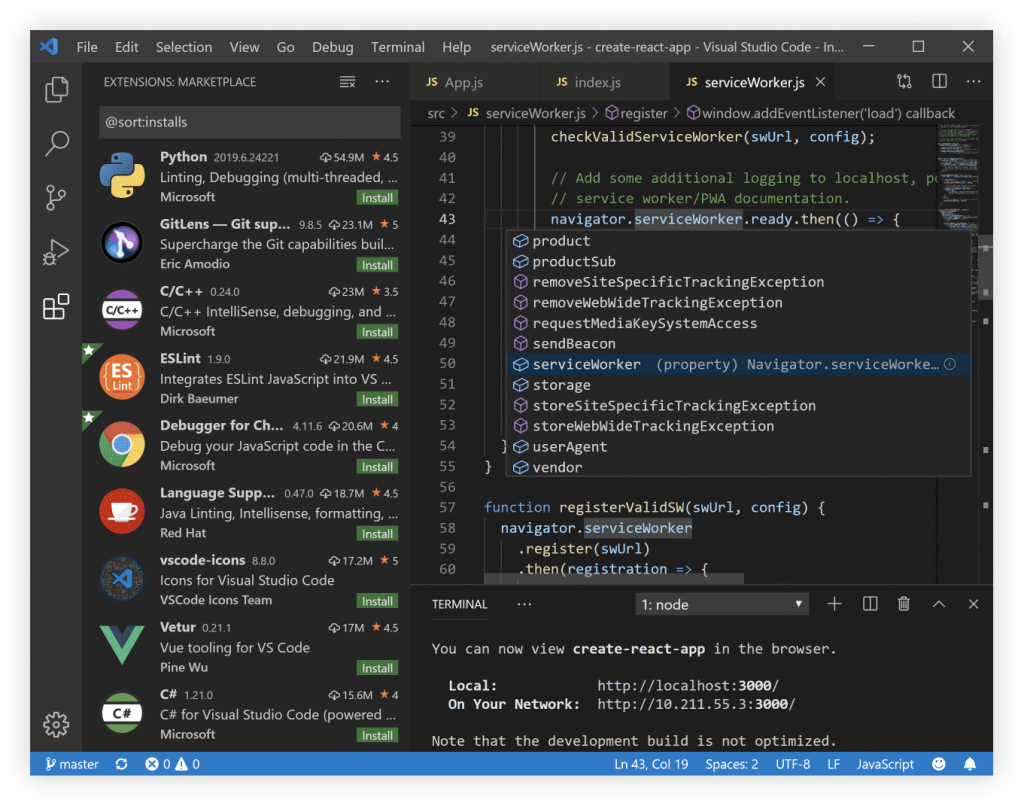The width and height of the screenshot is (1024, 806).
Task: Open notifications bell icon
Action: 970,764
